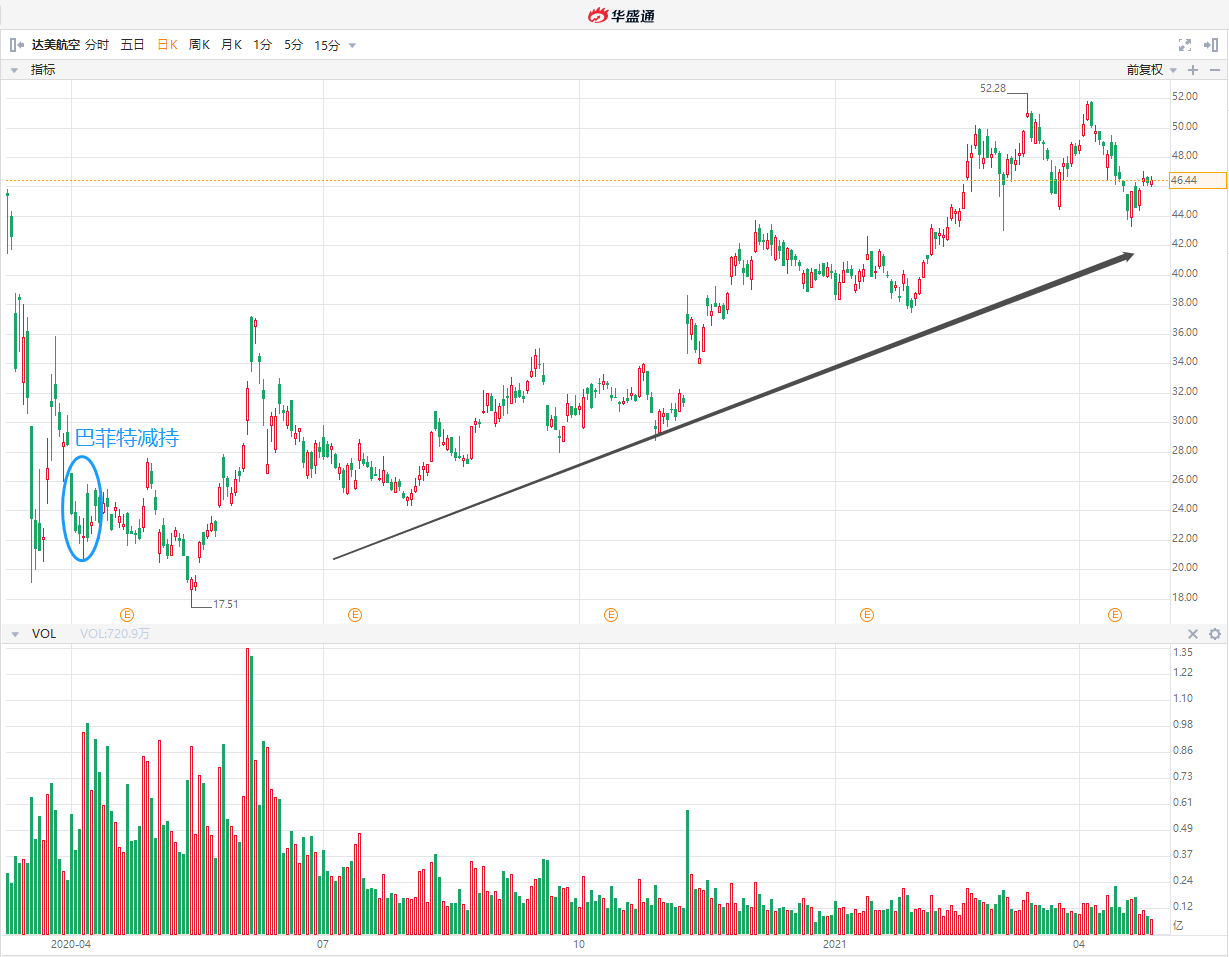Image resolution: width=1229 pixels, height=957 pixels.
Task: Select the 月K monthly candlestick tab
Action: point(231,45)
